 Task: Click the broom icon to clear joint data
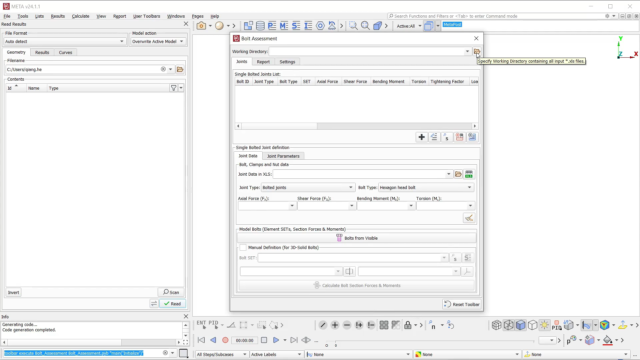(x=469, y=218)
